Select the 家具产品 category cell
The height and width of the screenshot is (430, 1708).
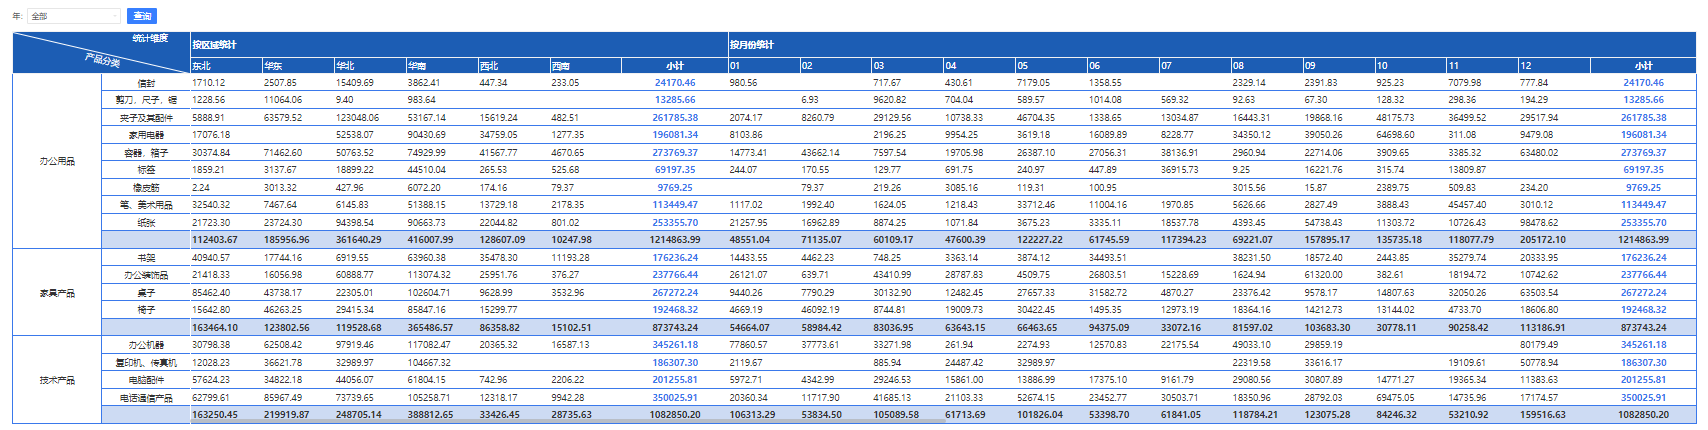click(x=57, y=293)
